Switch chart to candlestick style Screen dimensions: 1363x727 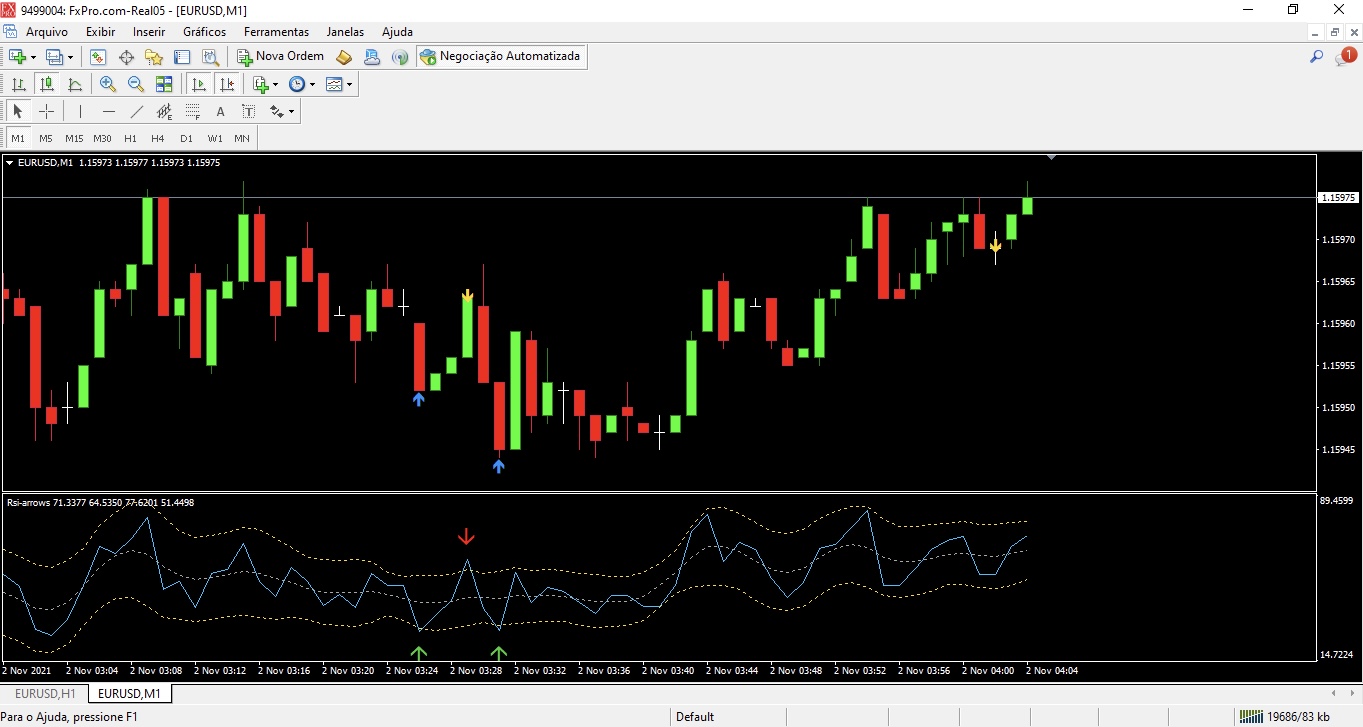point(46,84)
